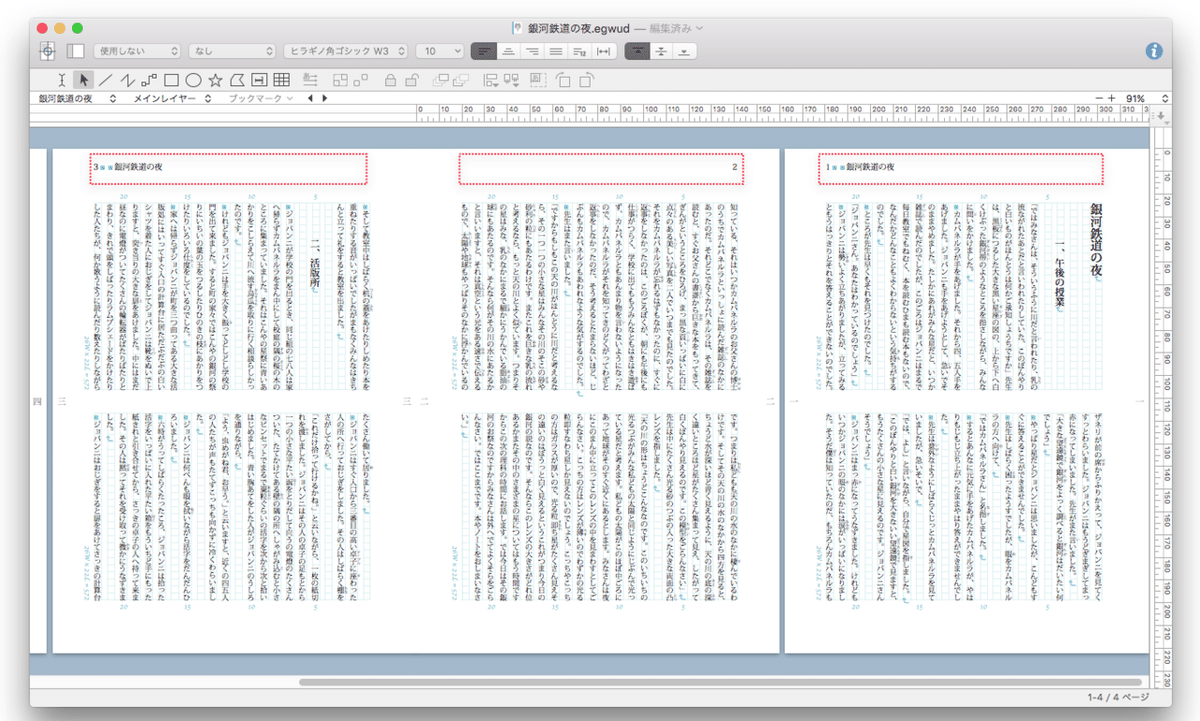Select the page 1 header text box
The width and height of the screenshot is (1200, 721).
[x=960, y=168]
